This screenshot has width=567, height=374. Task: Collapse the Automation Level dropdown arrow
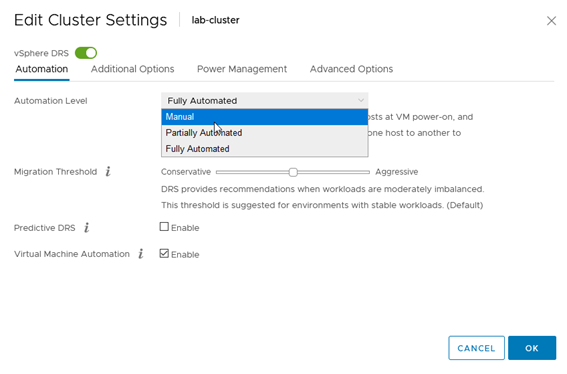point(361,101)
